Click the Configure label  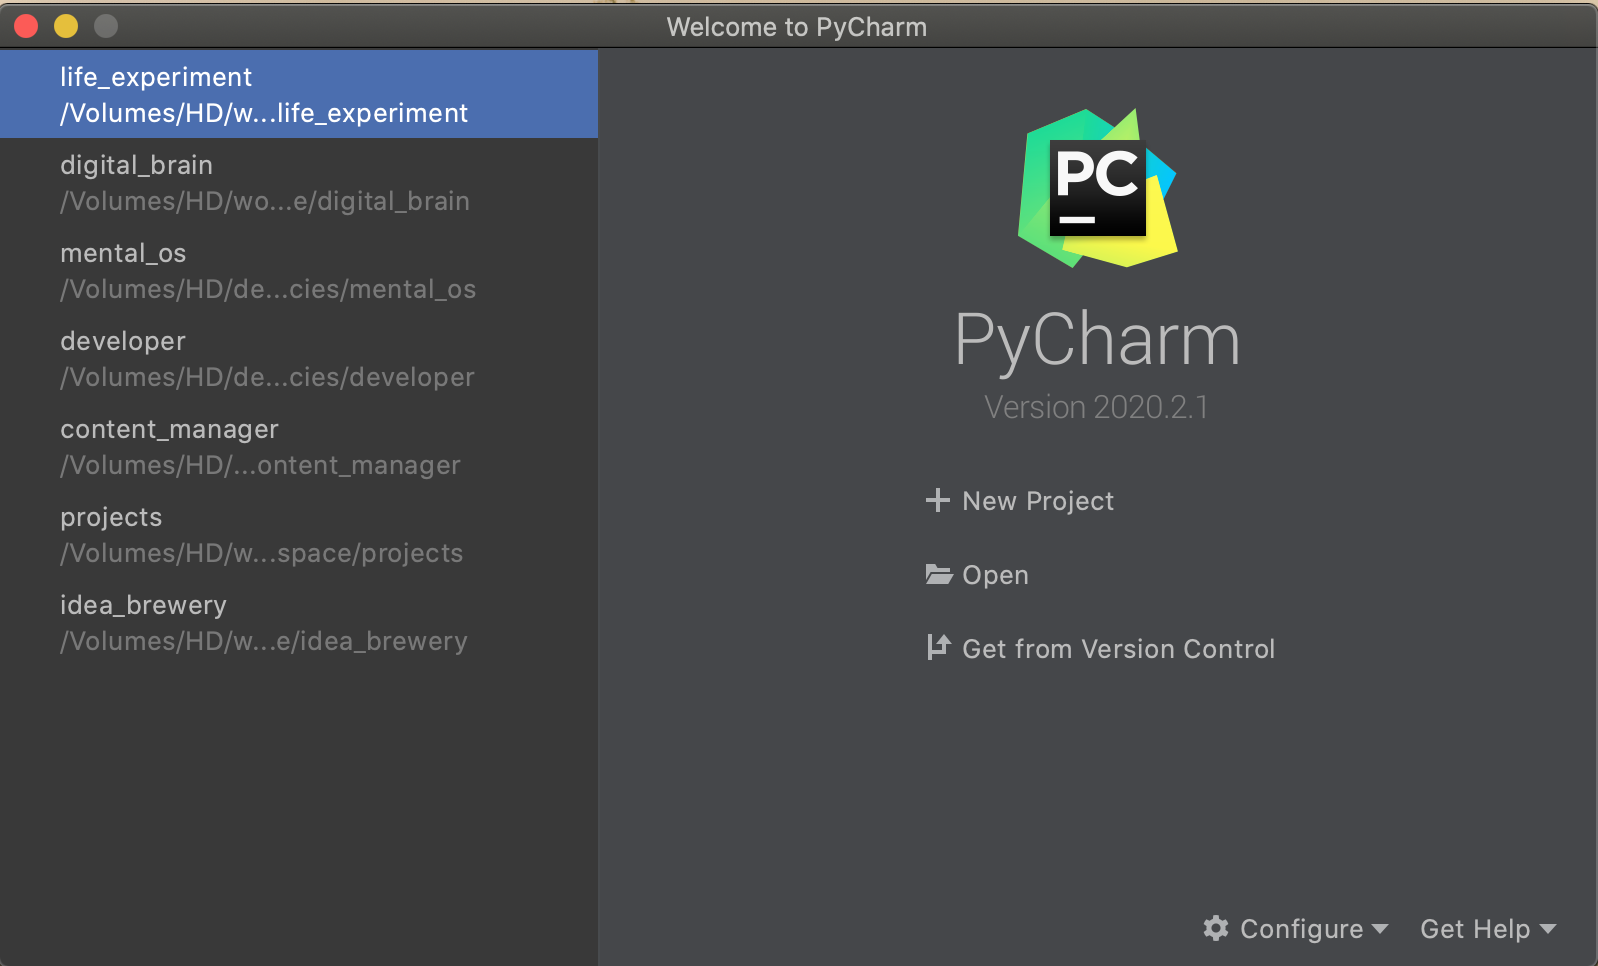pos(1301,929)
